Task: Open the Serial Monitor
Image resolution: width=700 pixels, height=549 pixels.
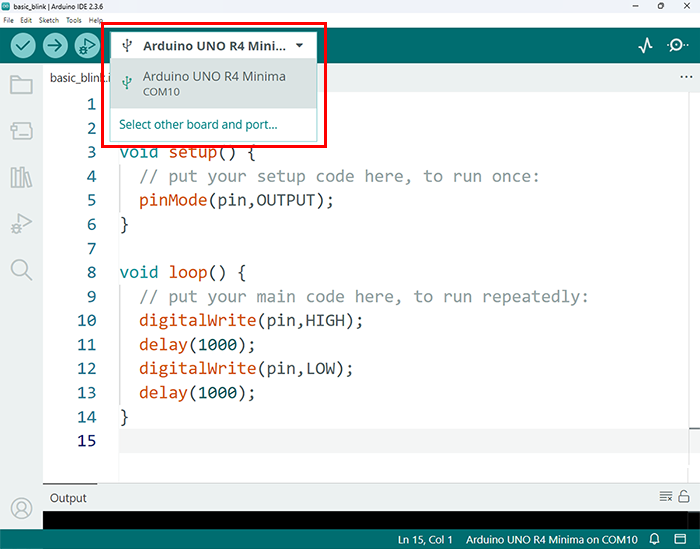Action: pos(677,45)
